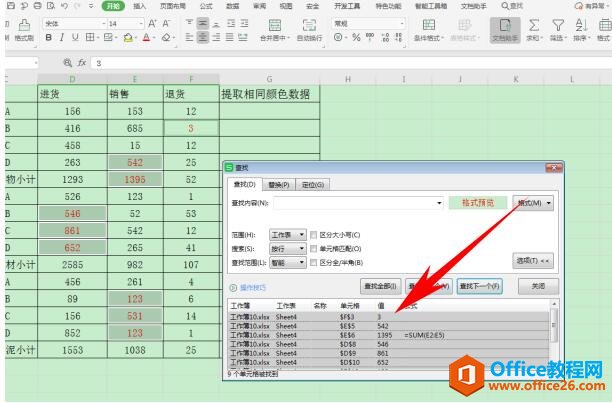Click the Save icon in quick access toolbar
The height and width of the screenshot is (403, 612).
click(x=11, y=6)
